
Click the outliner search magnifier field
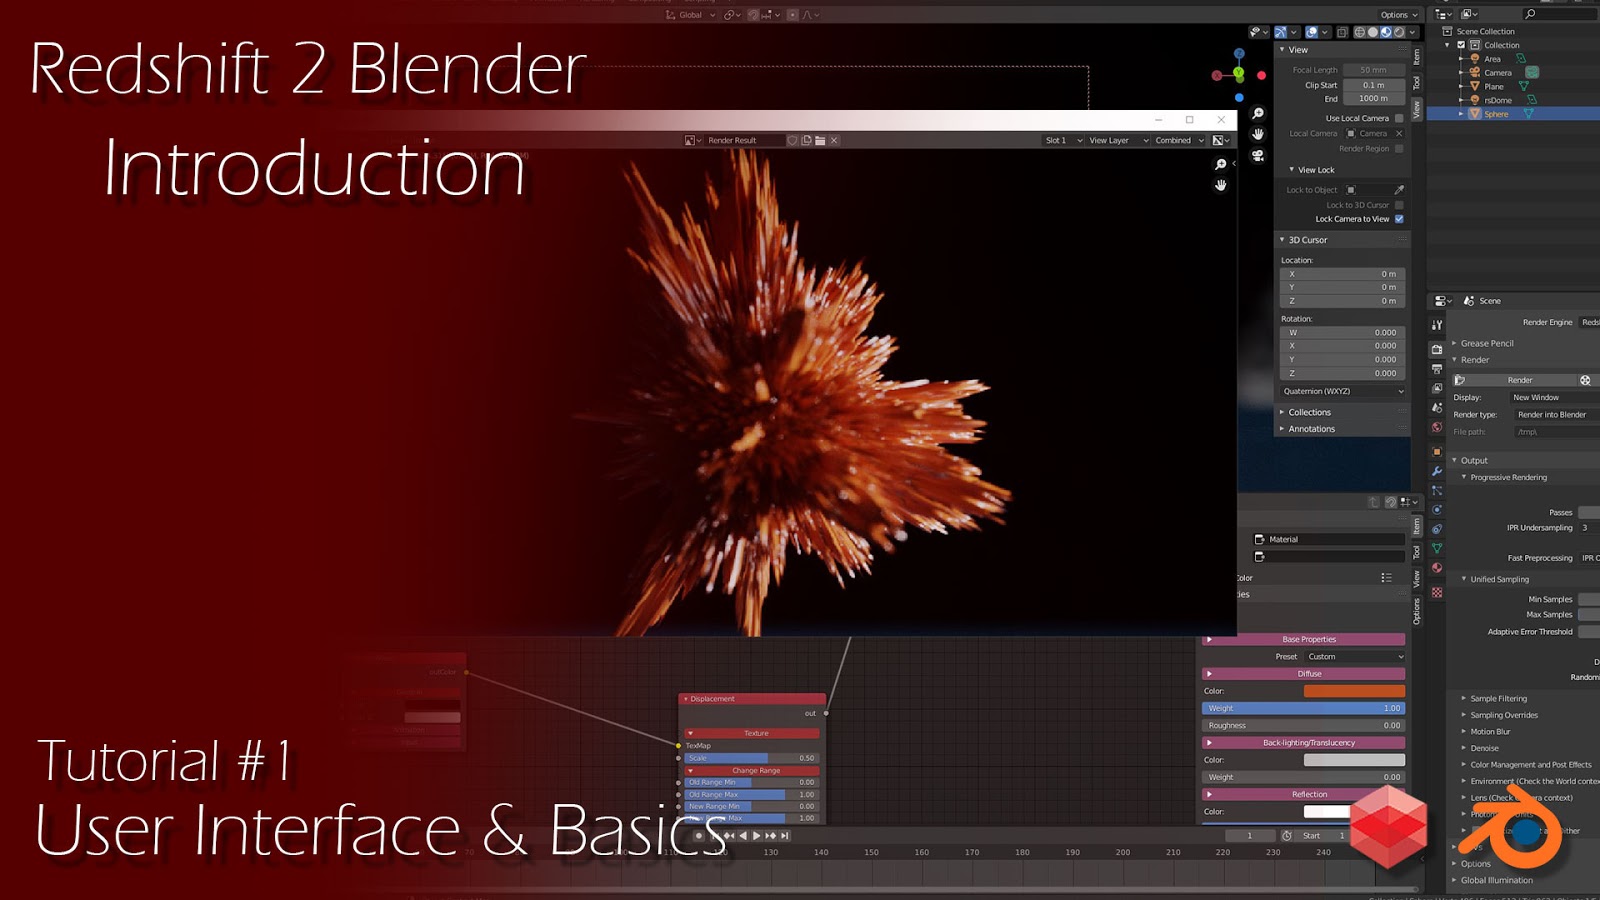pyautogui.click(x=1560, y=14)
